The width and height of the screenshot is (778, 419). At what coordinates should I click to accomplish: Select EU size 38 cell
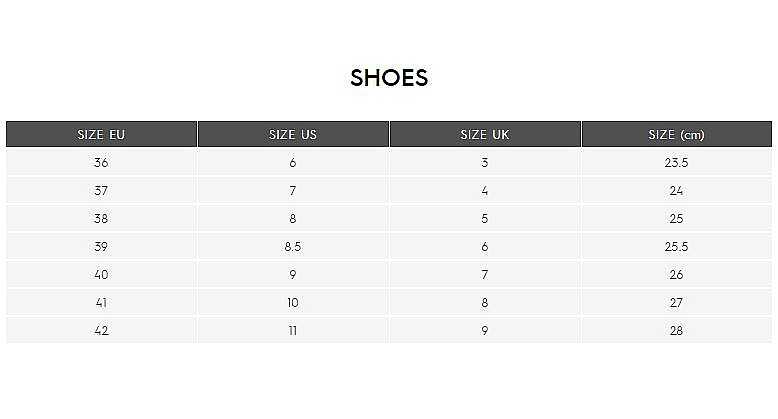pos(101,218)
